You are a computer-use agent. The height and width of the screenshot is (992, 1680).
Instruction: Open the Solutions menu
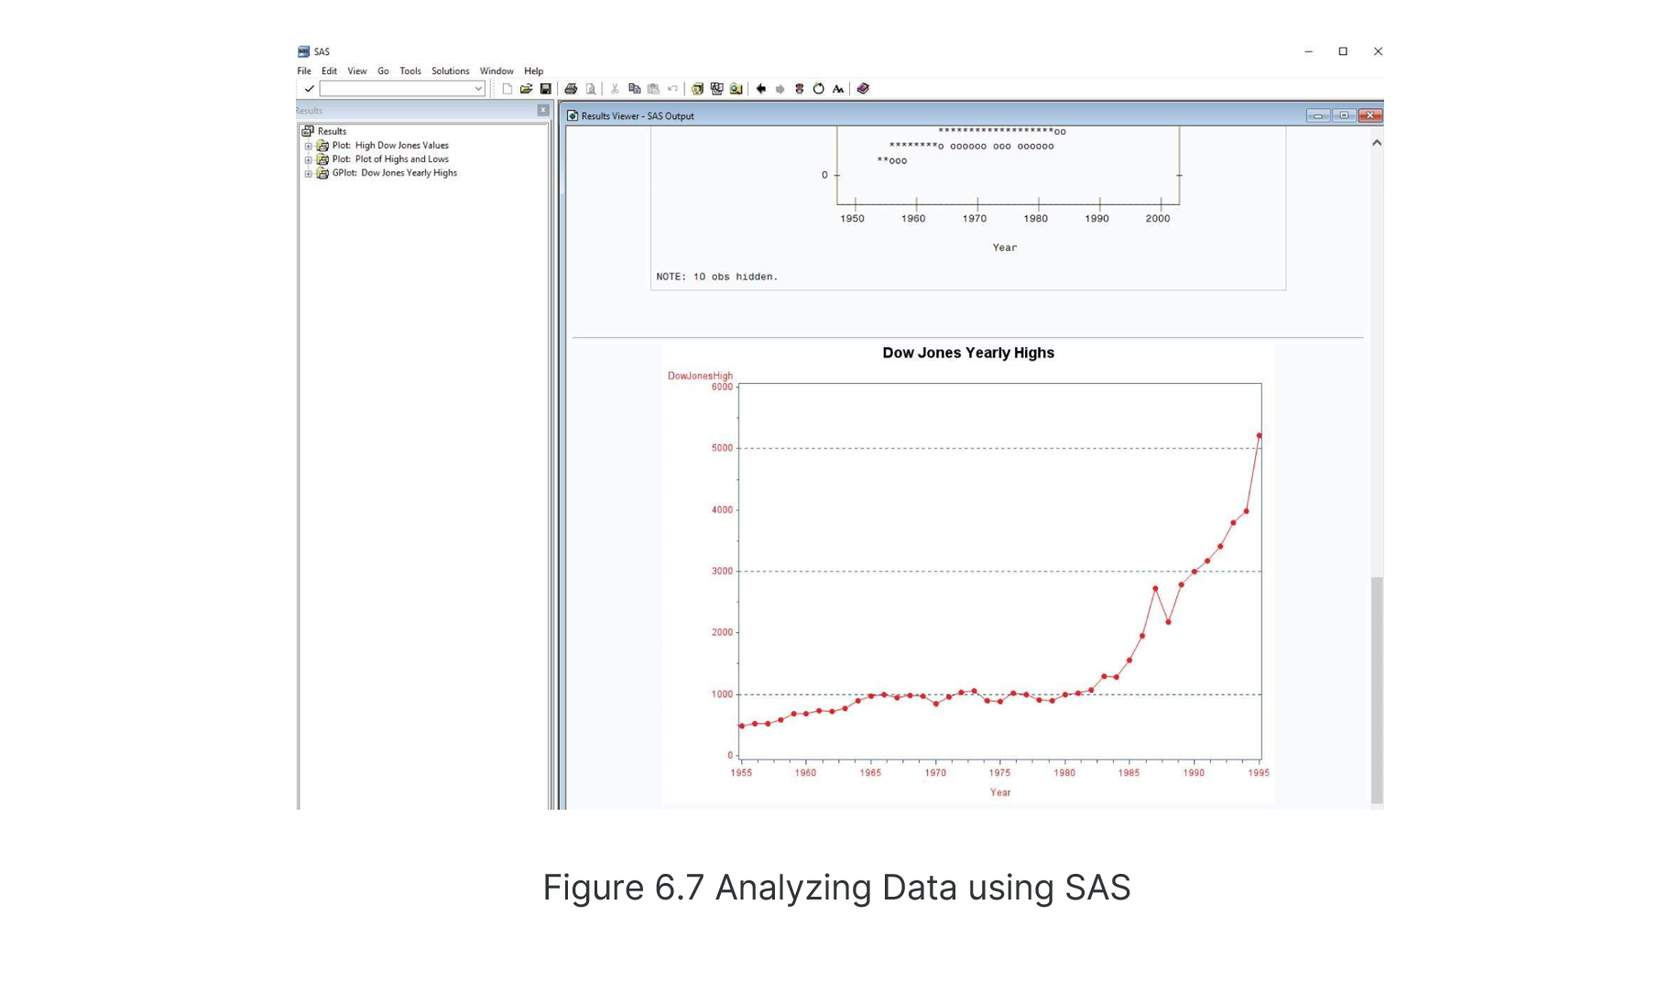(x=450, y=71)
